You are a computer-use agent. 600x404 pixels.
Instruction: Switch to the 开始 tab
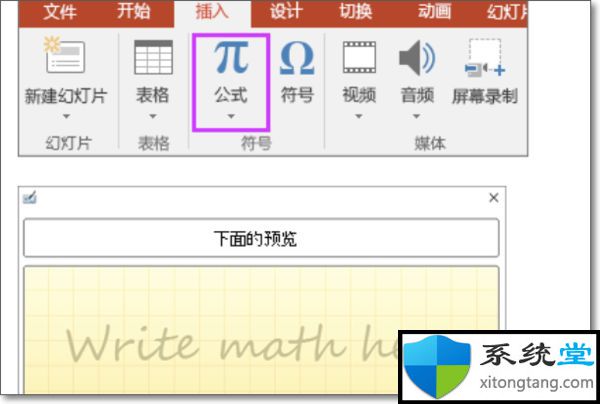click(134, 11)
